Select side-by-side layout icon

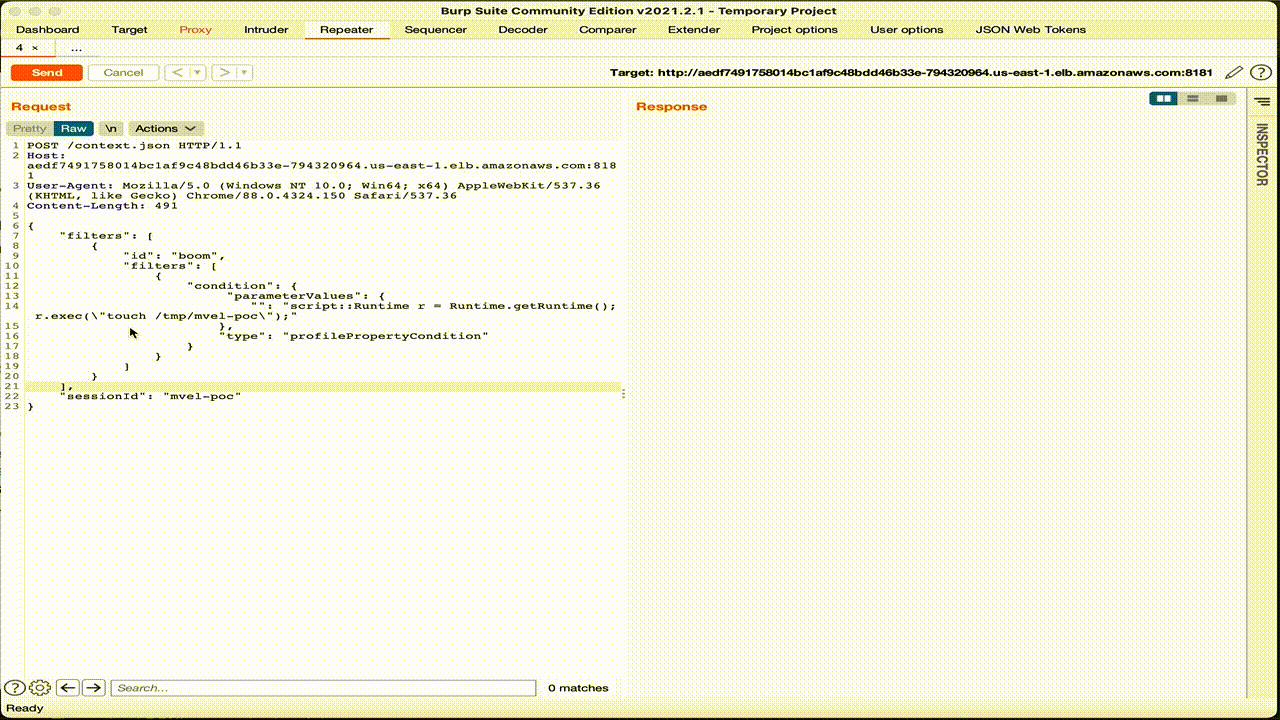1163,99
